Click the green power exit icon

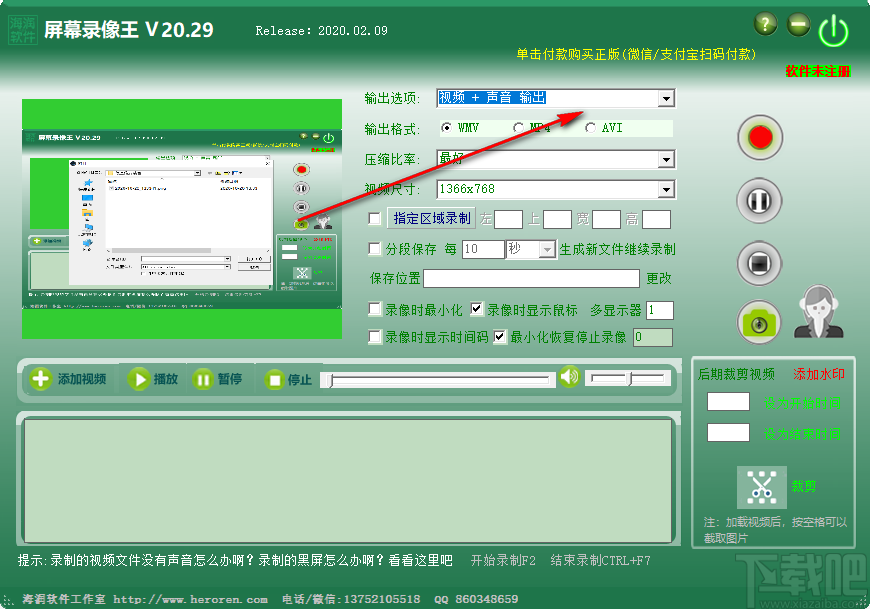833,31
